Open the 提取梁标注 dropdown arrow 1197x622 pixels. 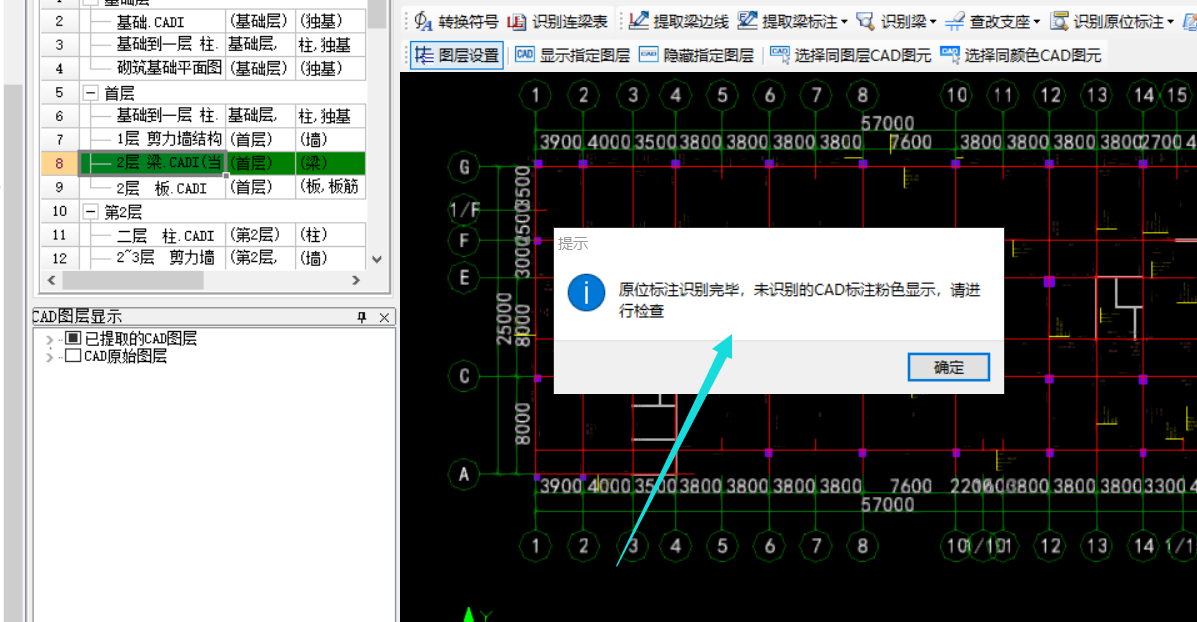[844, 22]
